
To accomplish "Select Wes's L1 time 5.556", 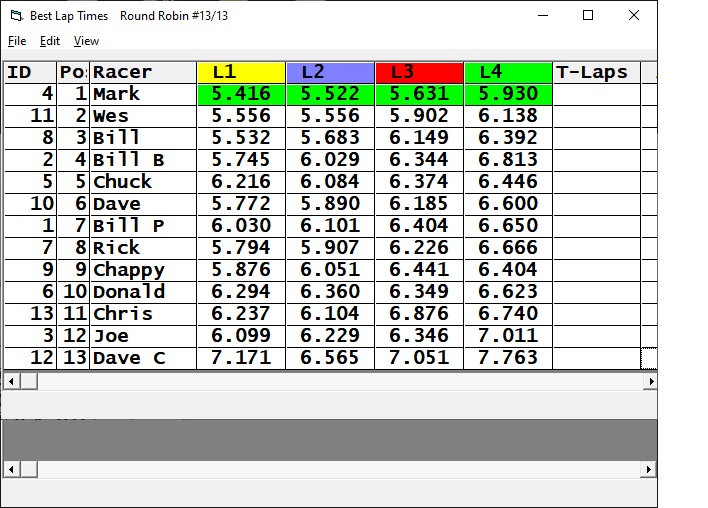I will [x=241, y=116].
